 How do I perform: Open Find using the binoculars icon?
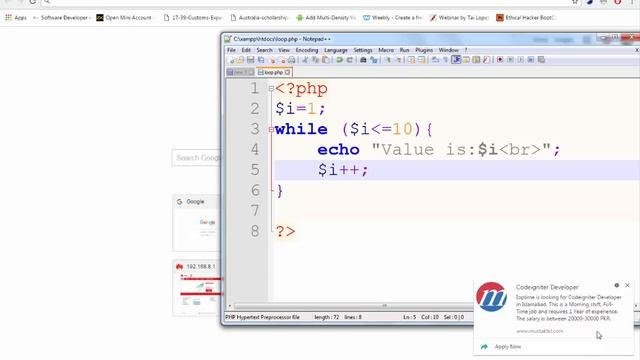[x=363, y=60]
